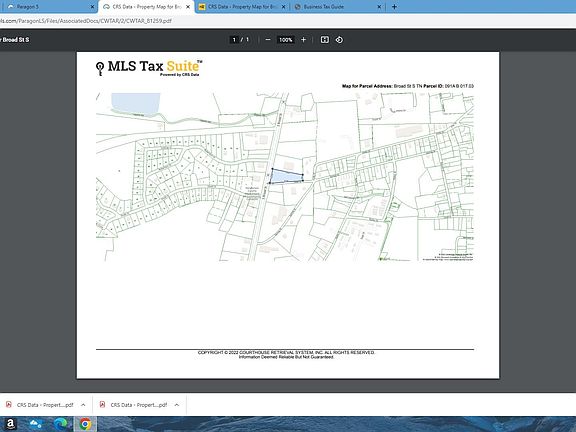This screenshot has width=576, height=432.
Task: Switch to the Paragon 5 tab
Action: pyautogui.click(x=48, y=7)
